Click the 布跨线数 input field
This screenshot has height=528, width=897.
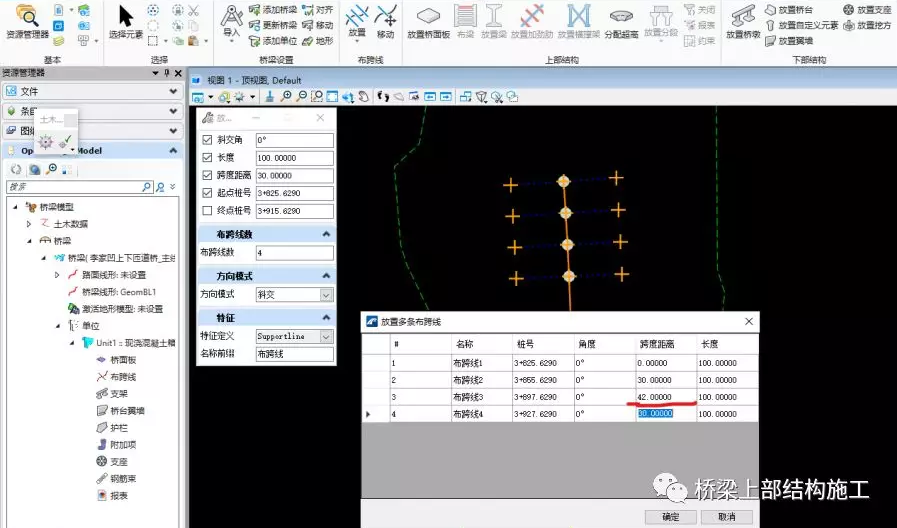click(x=295, y=253)
